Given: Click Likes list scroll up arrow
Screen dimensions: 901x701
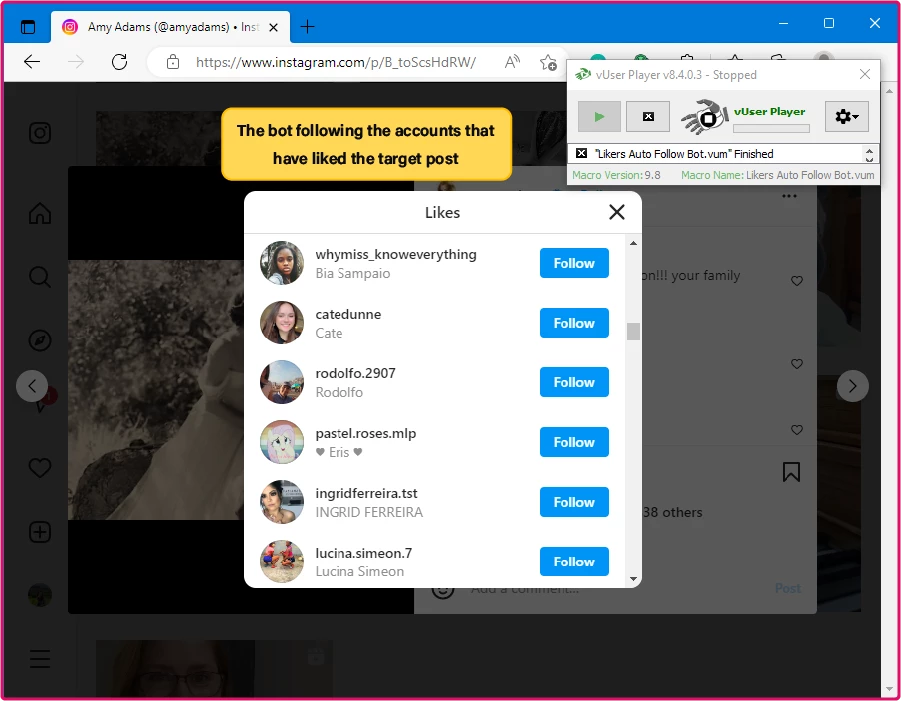Looking at the screenshot, I should point(633,243).
